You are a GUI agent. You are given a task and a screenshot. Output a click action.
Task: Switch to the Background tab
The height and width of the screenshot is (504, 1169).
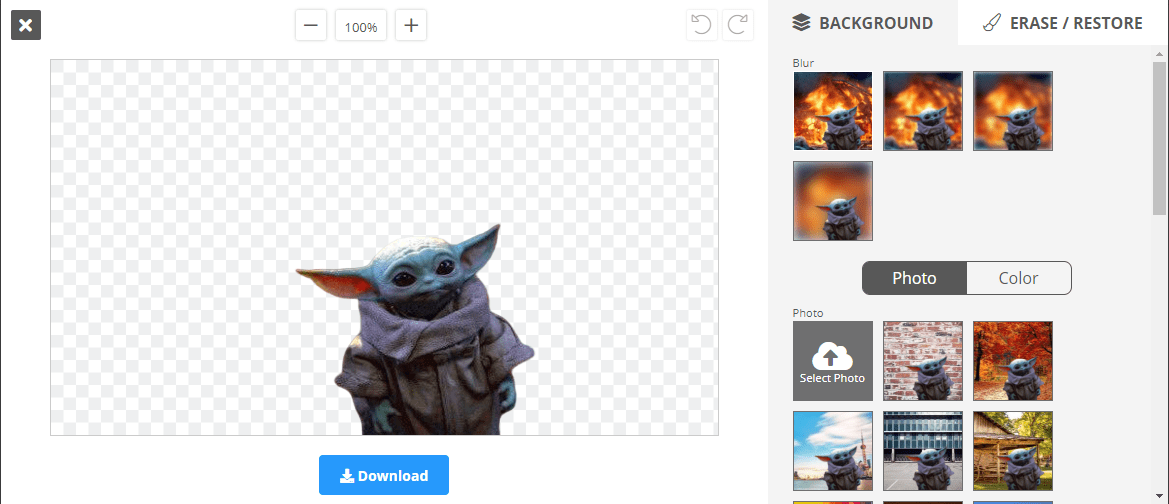tap(863, 23)
